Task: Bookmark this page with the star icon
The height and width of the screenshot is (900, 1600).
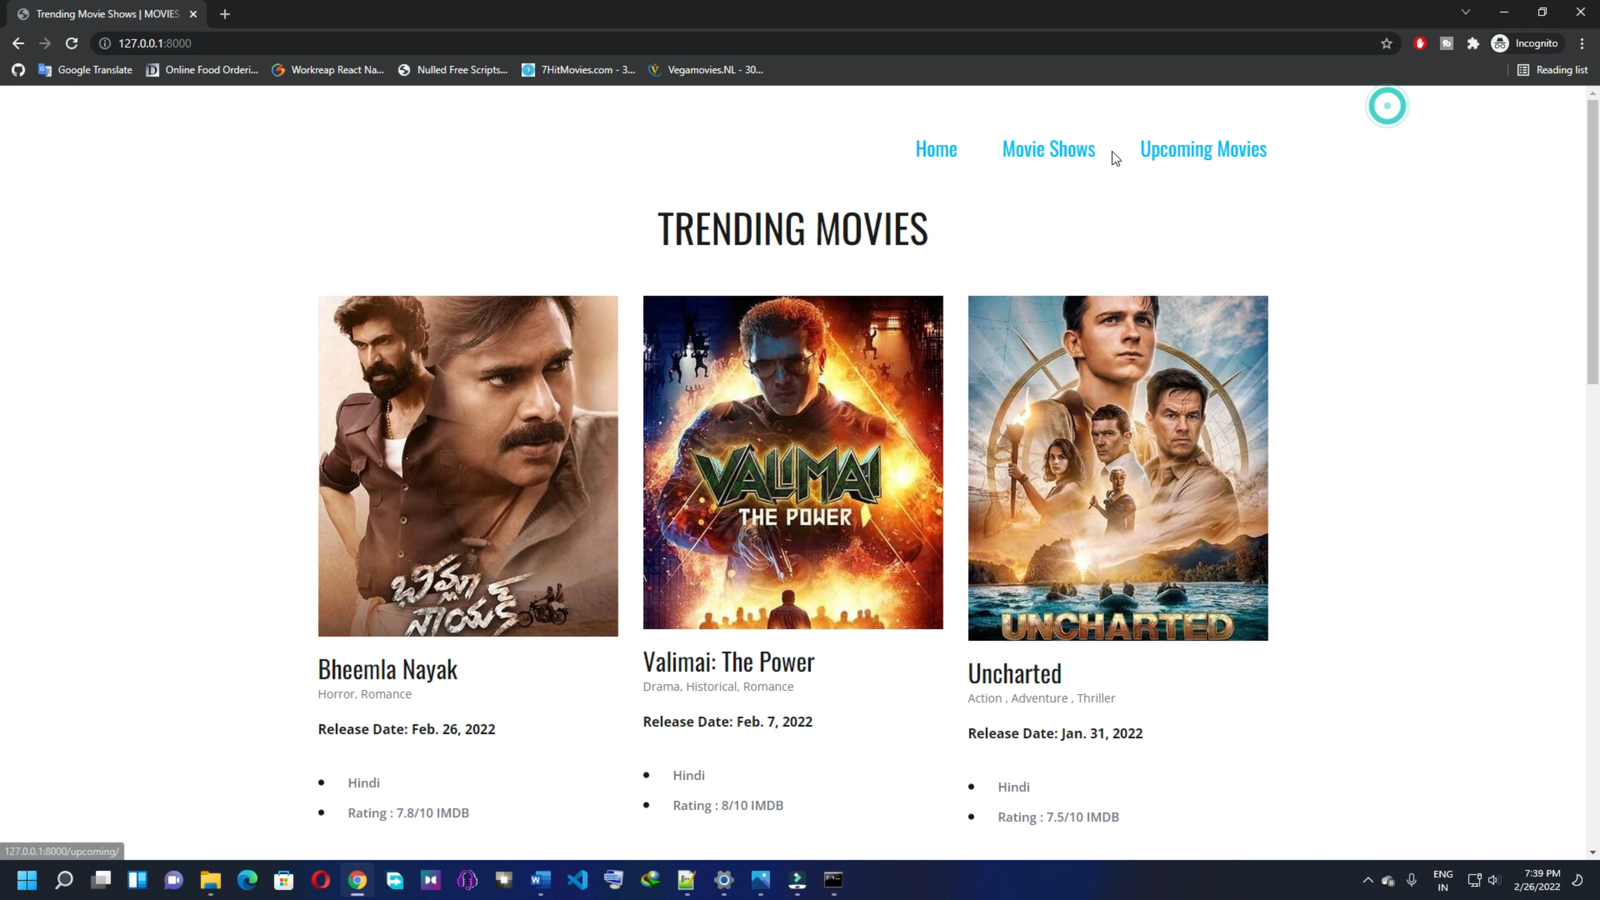Action: (1386, 43)
